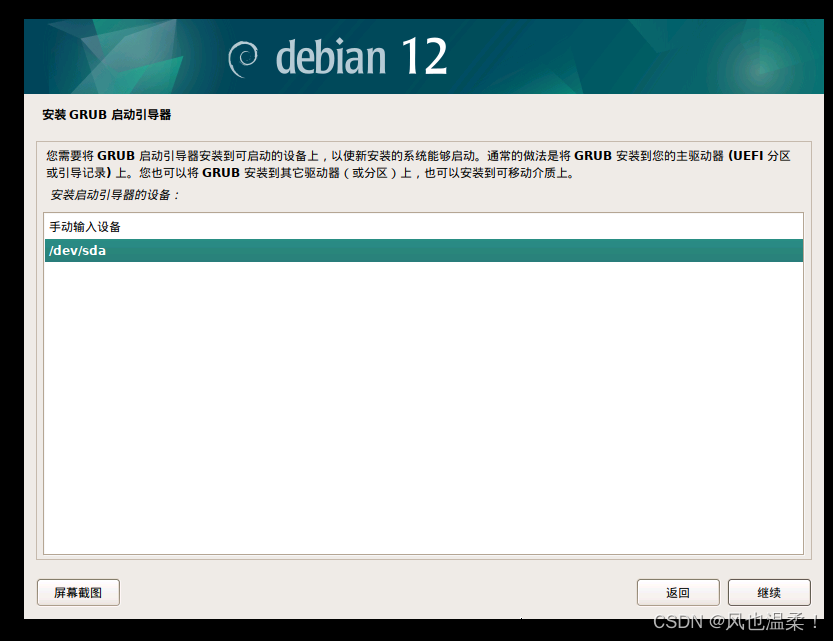Click 返回 to go back a step
This screenshot has width=833, height=641.
[677, 592]
